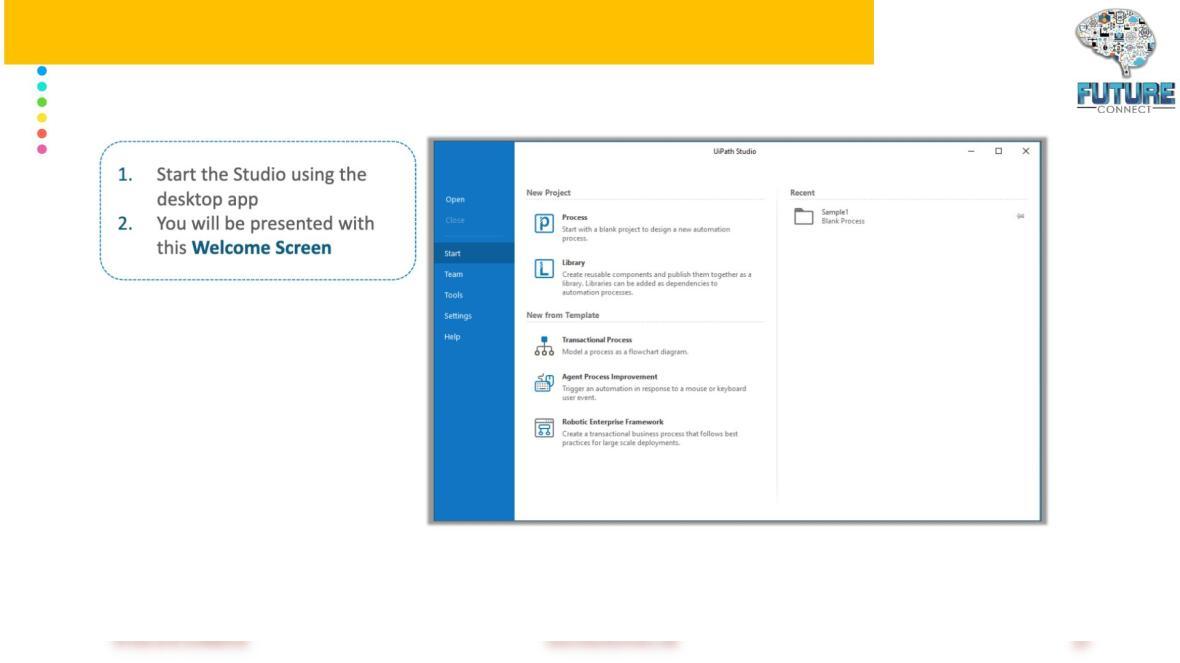The height and width of the screenshot is (663, 1180).
Task: Pin the Sample1 recent project
Action: (x=1020, y=216)
